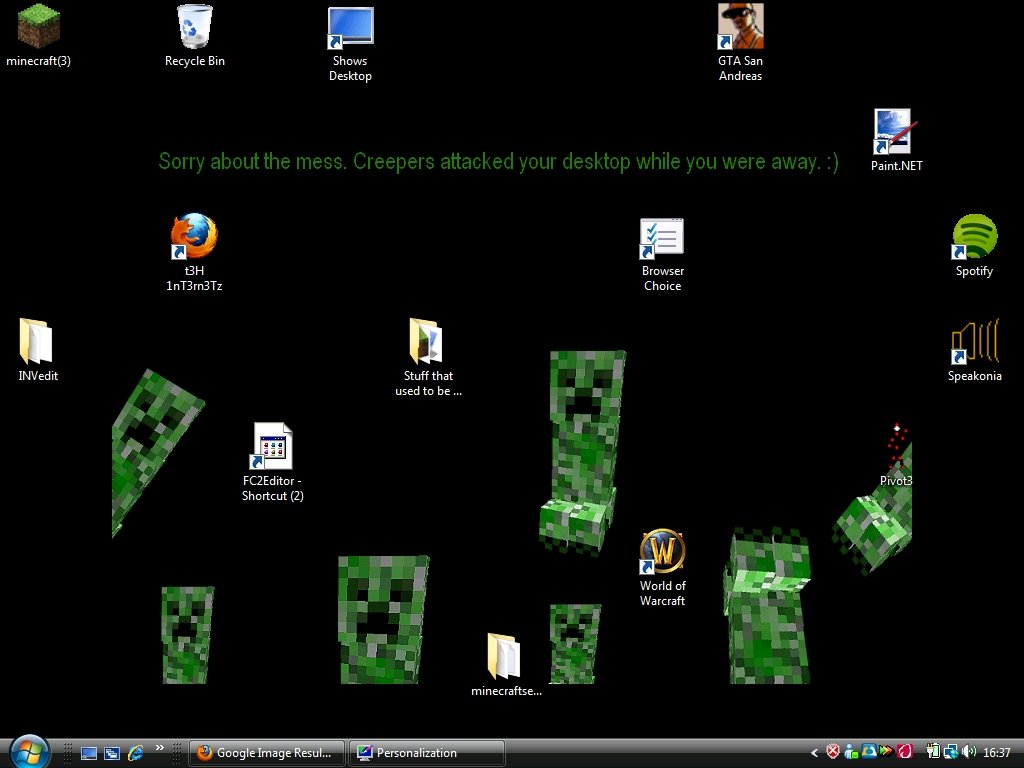
Task: Open the minecraftse... folder
Action: click(502, 653)
